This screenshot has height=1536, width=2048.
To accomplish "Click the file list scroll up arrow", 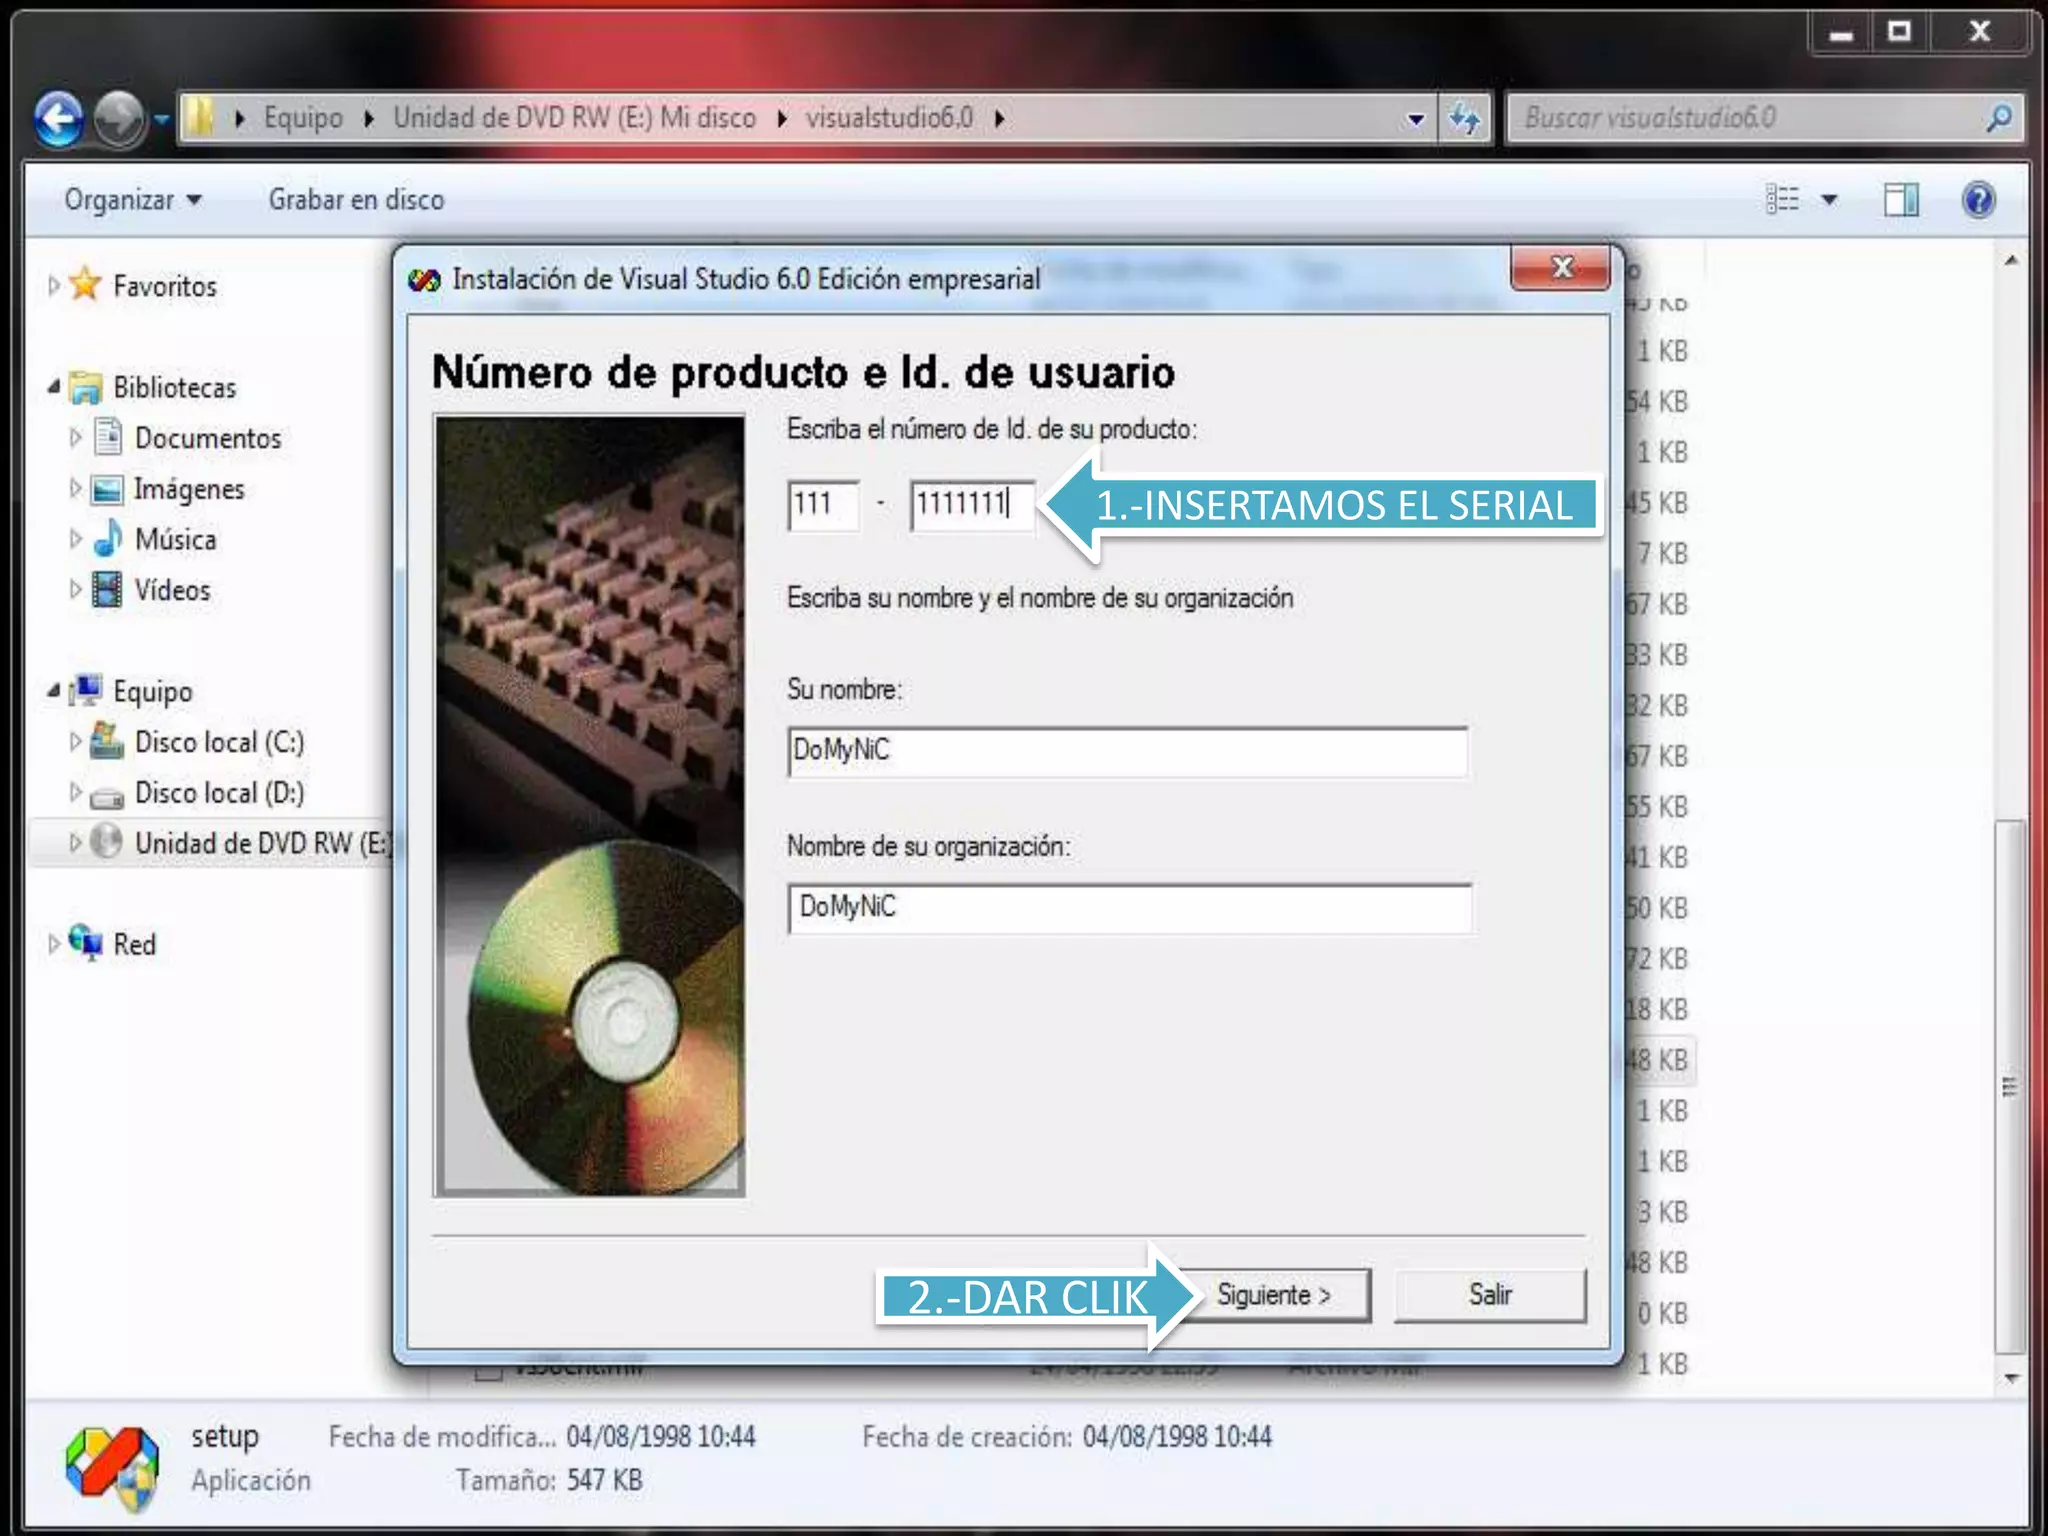I will (2010, 261).
